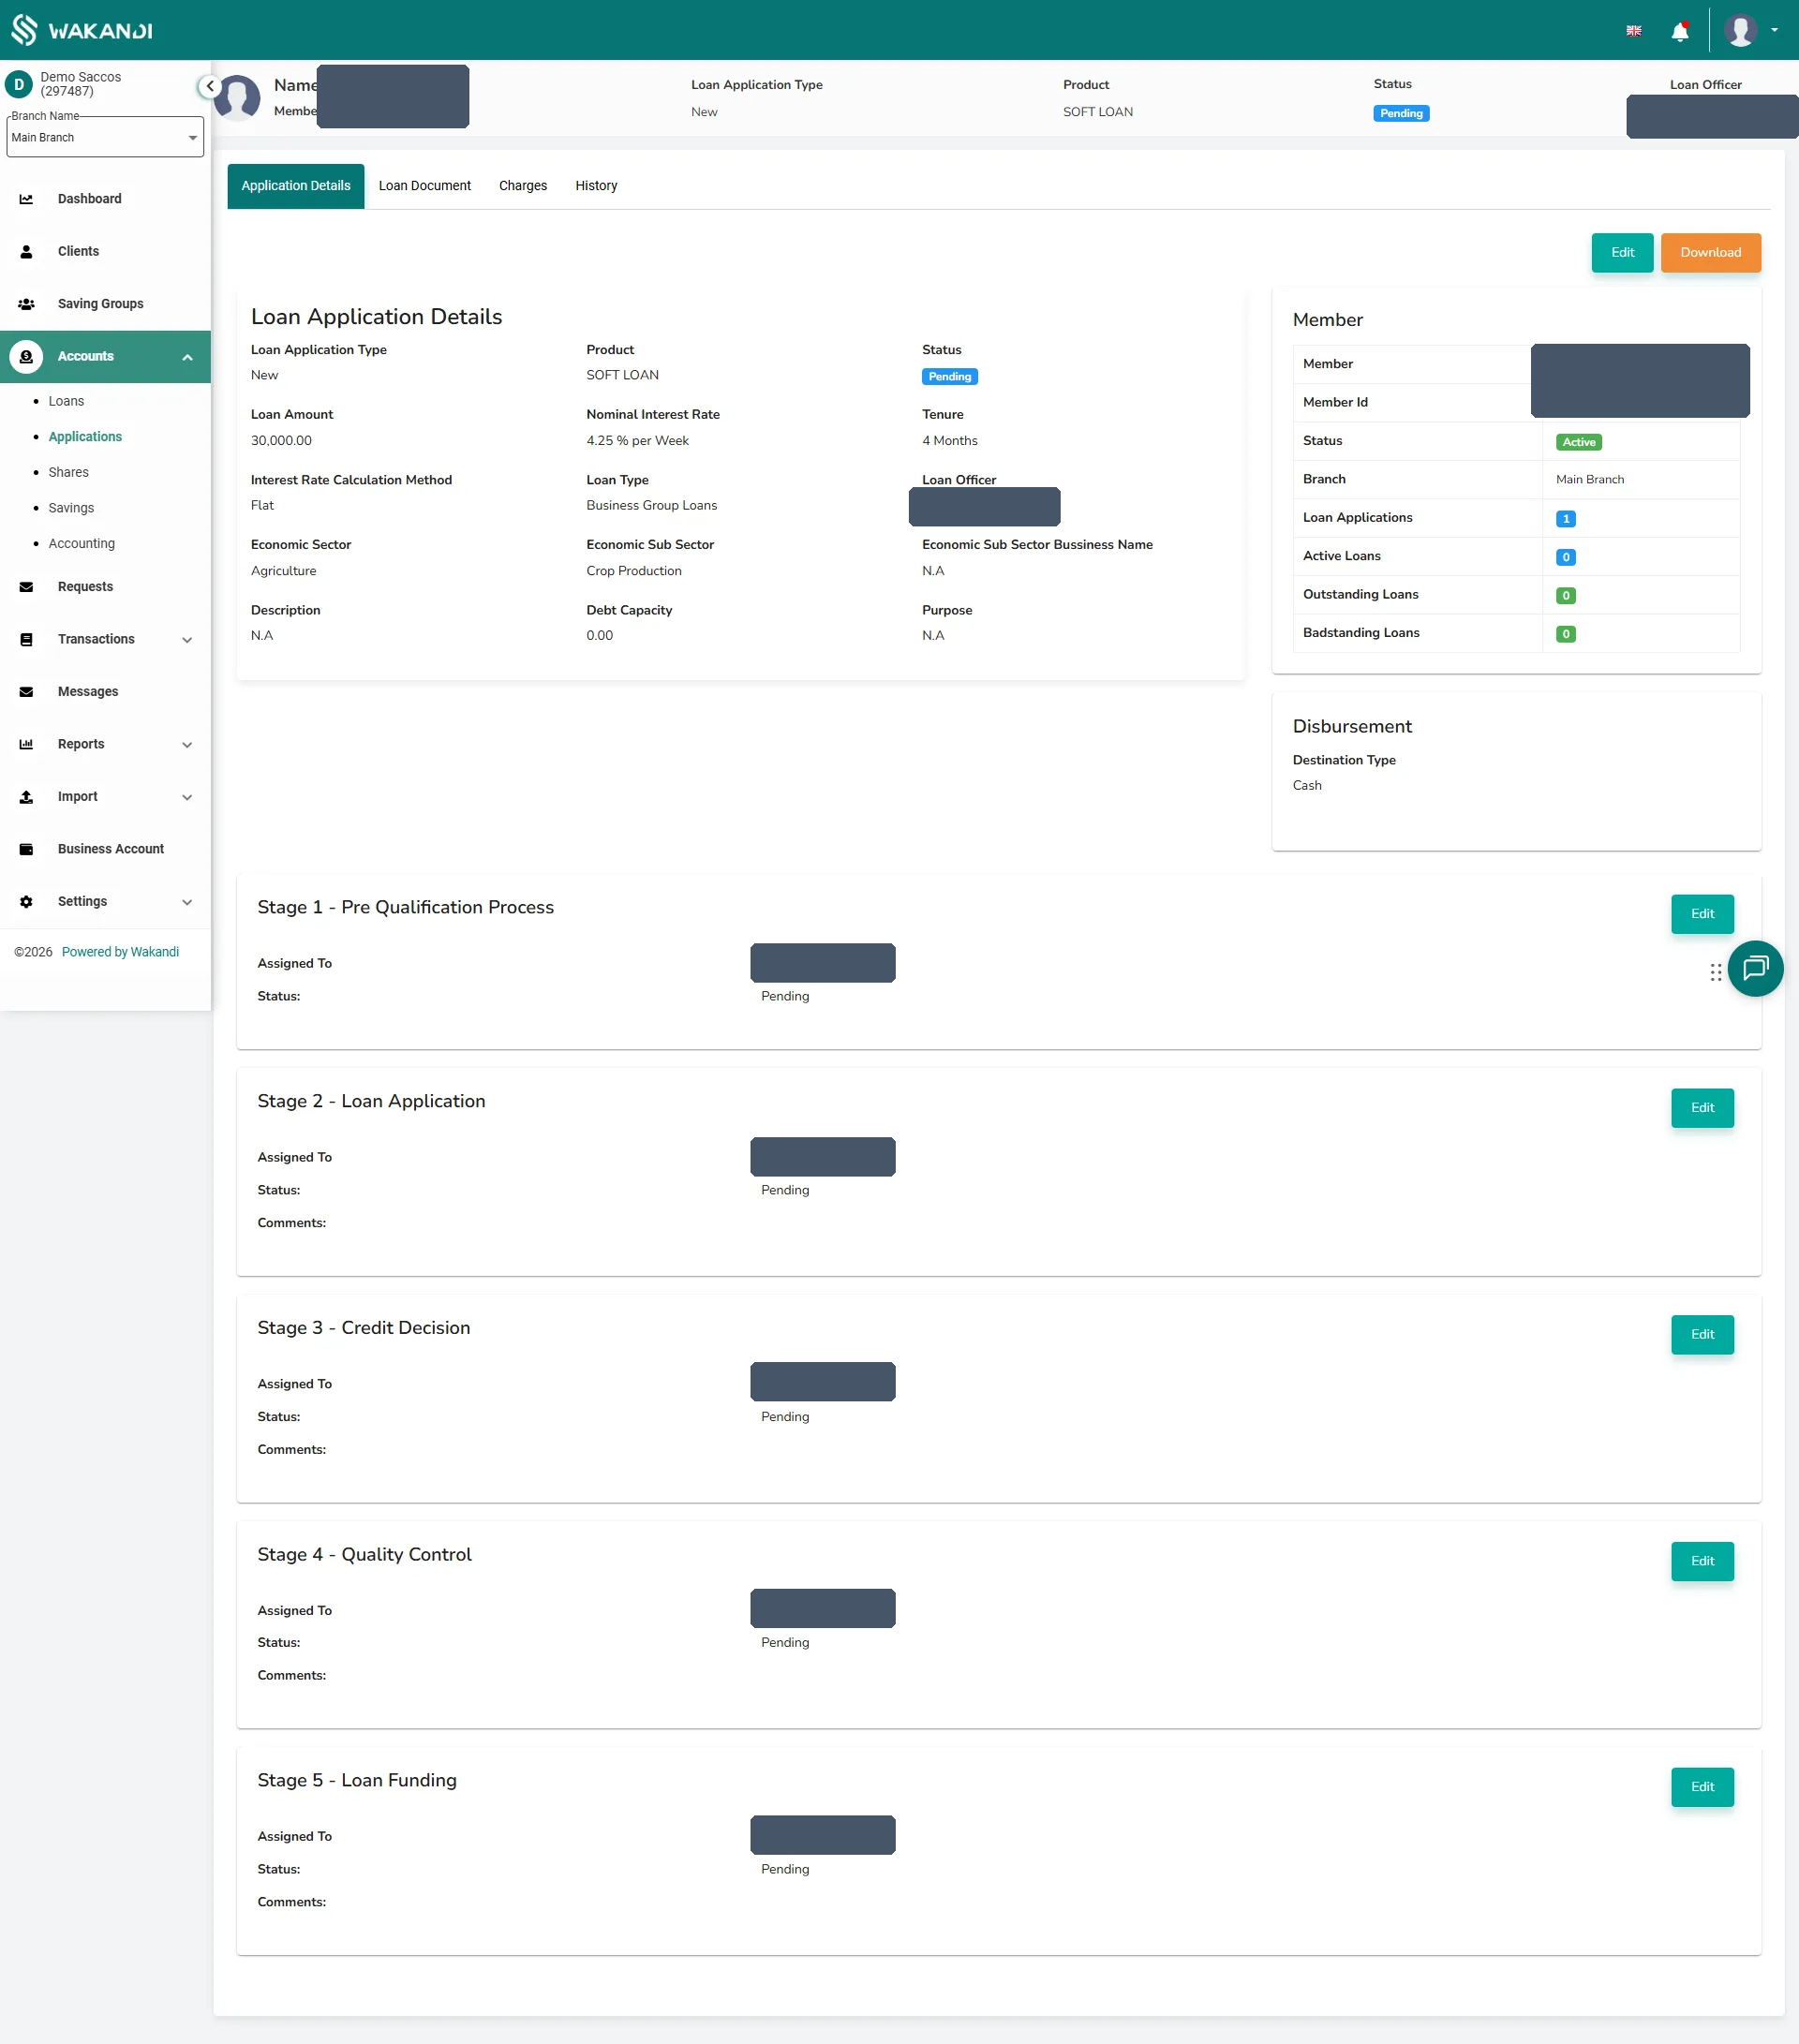The width and height of the screenshot is (1799, 2044).
Task: Switch to the Charges tab
Action: pyautogui.click(x=523, y=186)
